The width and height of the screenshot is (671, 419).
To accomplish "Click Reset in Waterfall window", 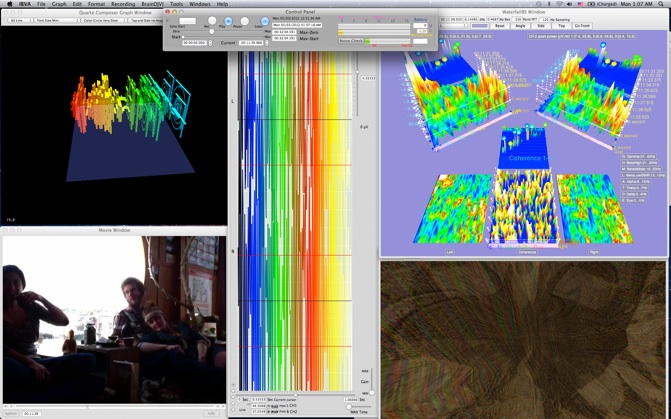I will [499, 26].
